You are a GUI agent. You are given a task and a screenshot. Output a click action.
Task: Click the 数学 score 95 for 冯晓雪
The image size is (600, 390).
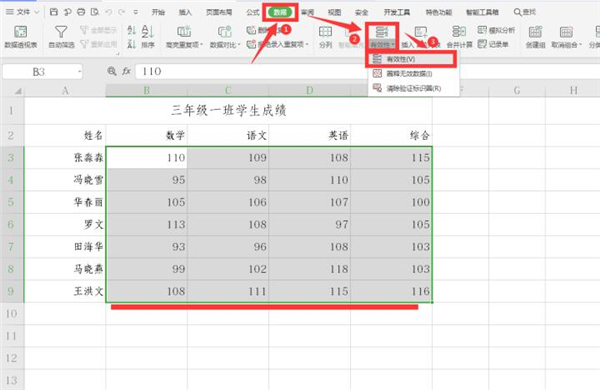[x=147, y=179]
